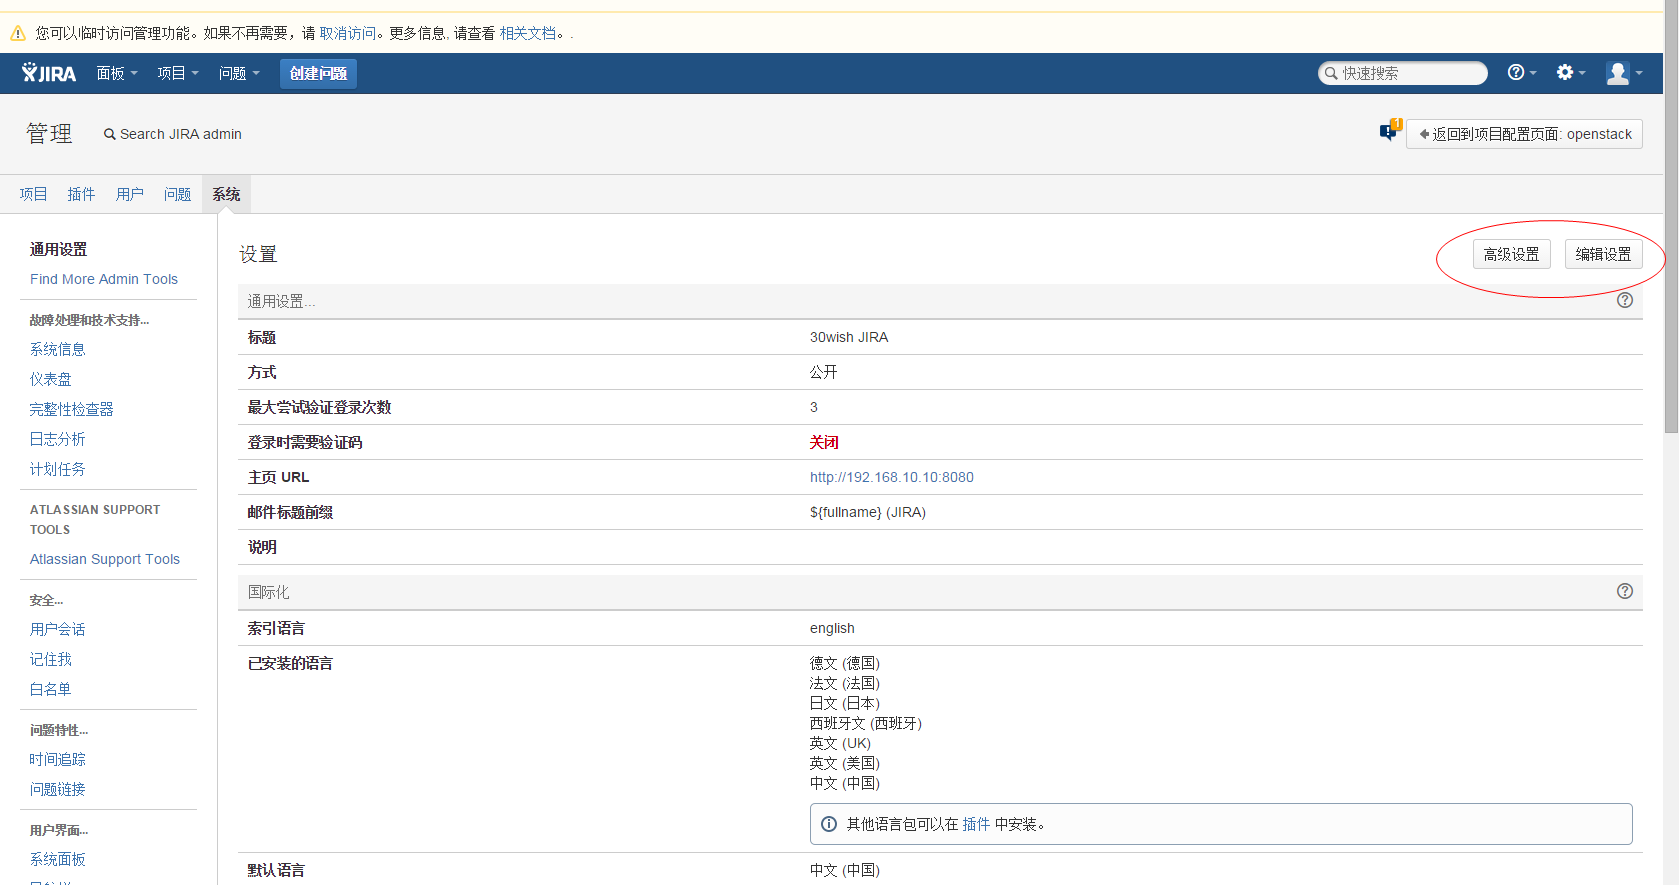Open 白名单 in sidebar
Screen dimensions: 1679x885
(x=51, y=689)
